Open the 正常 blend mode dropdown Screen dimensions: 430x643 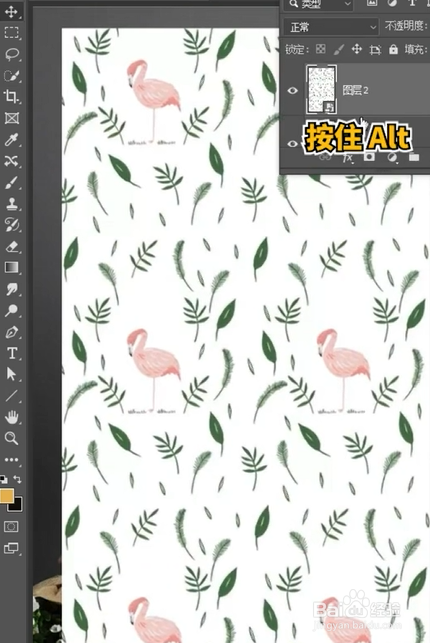point(331,27)
